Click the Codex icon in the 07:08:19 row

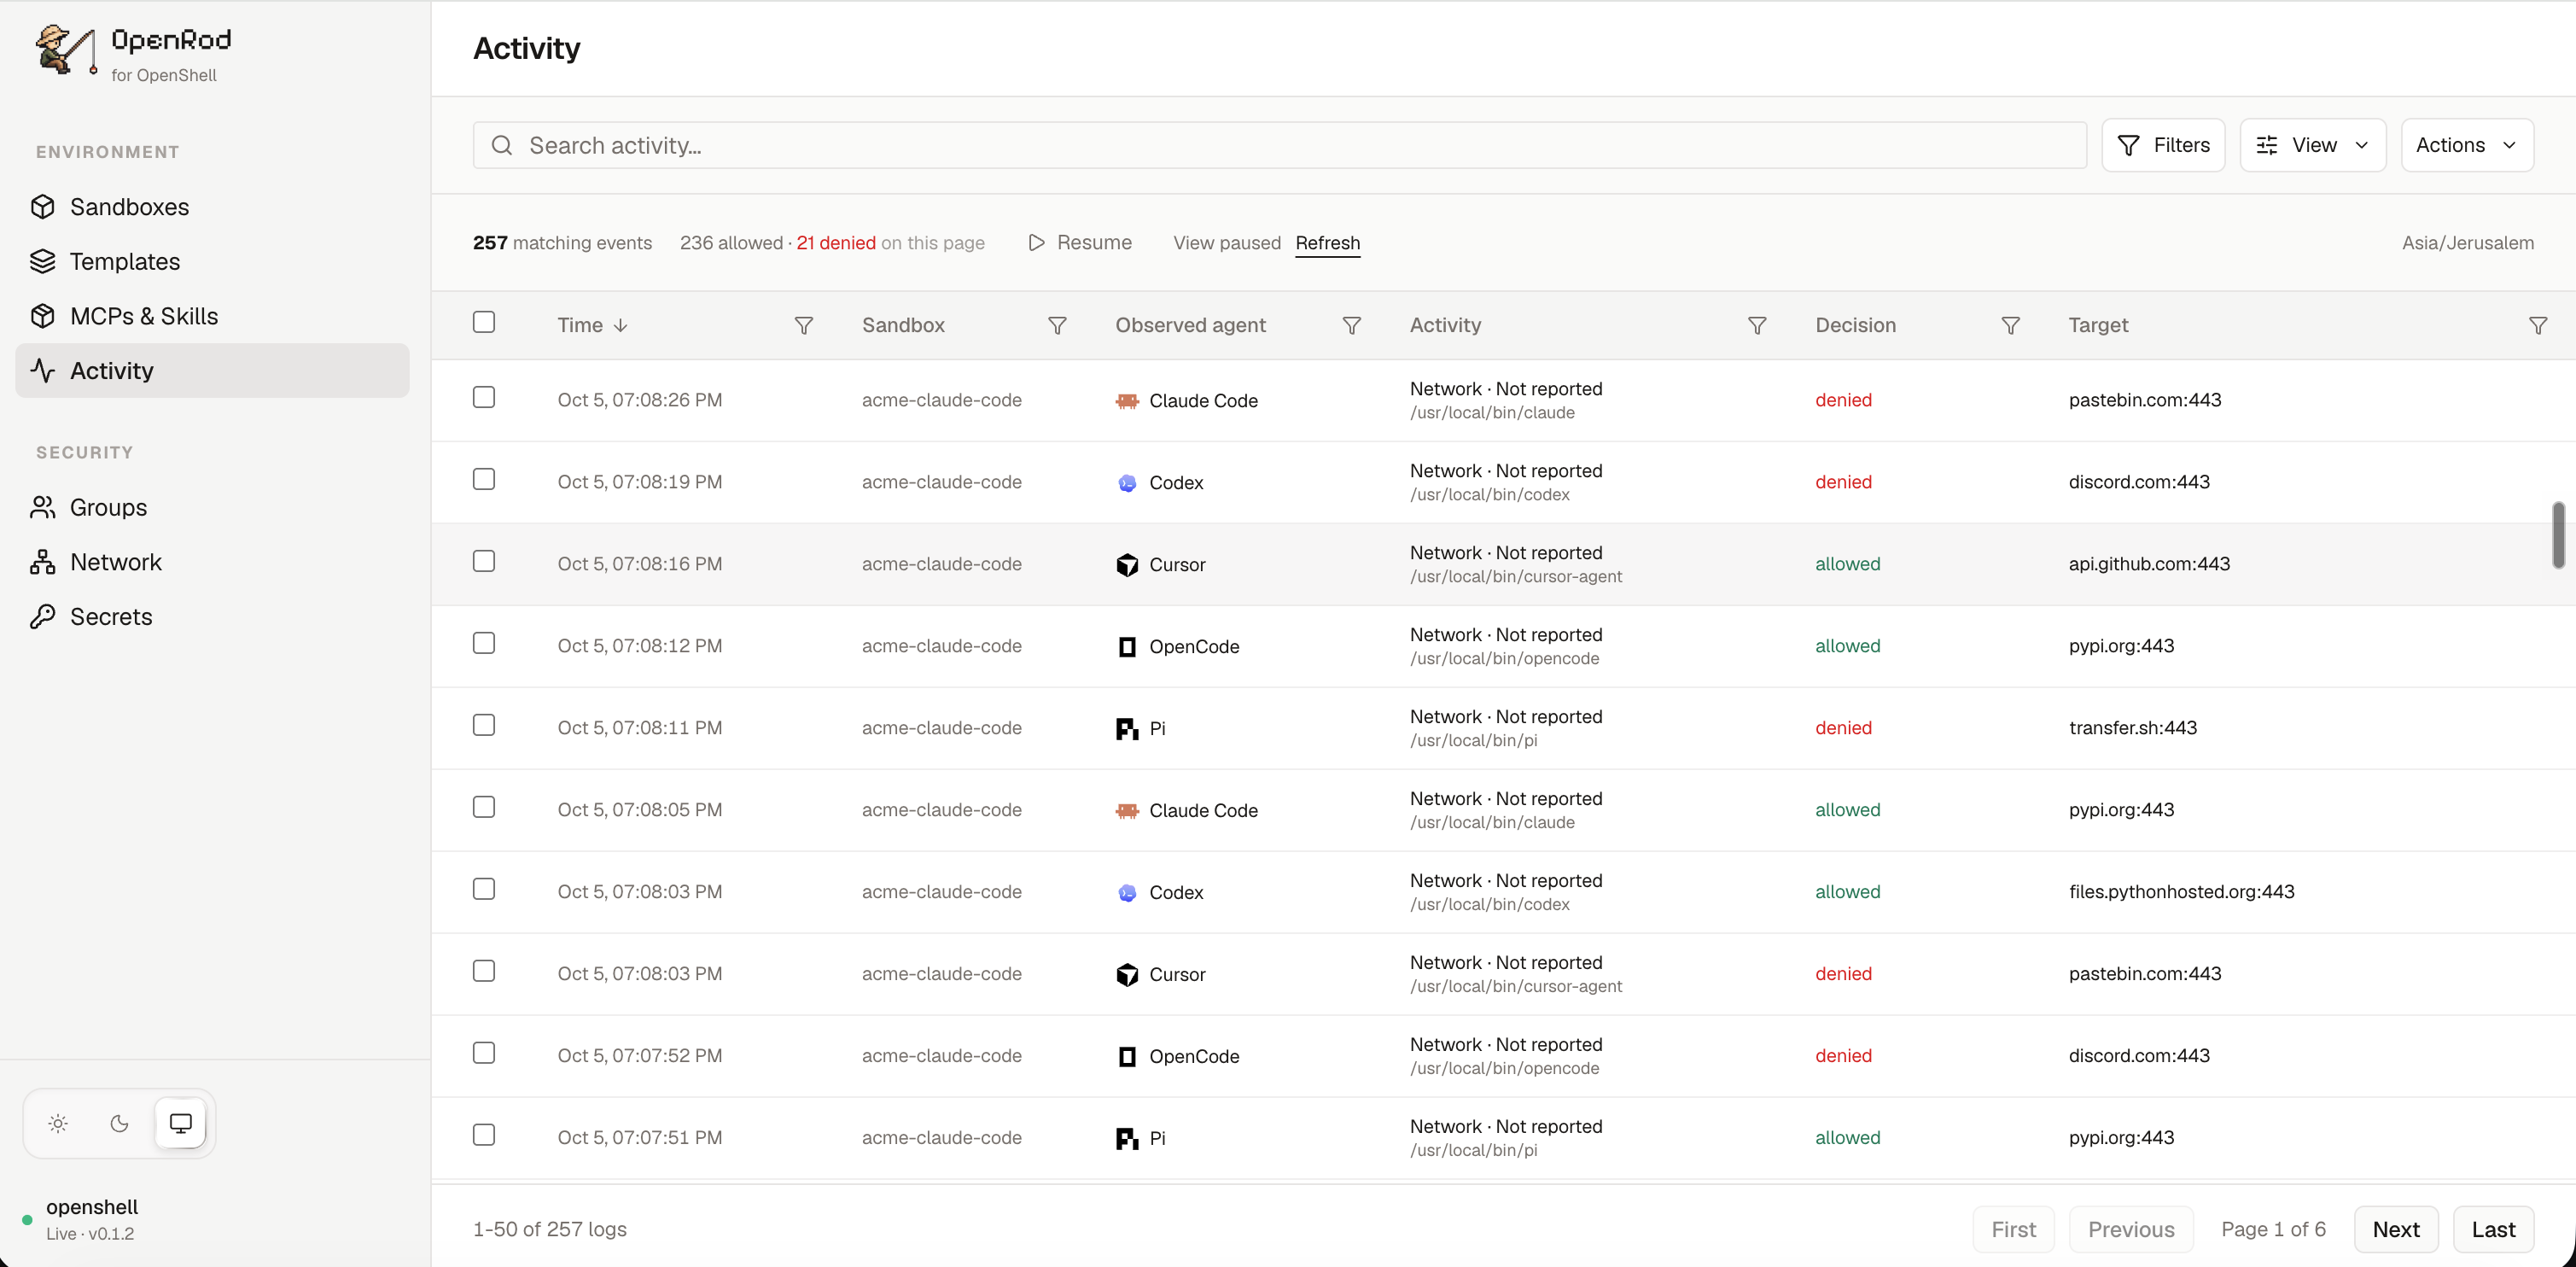1127,483
